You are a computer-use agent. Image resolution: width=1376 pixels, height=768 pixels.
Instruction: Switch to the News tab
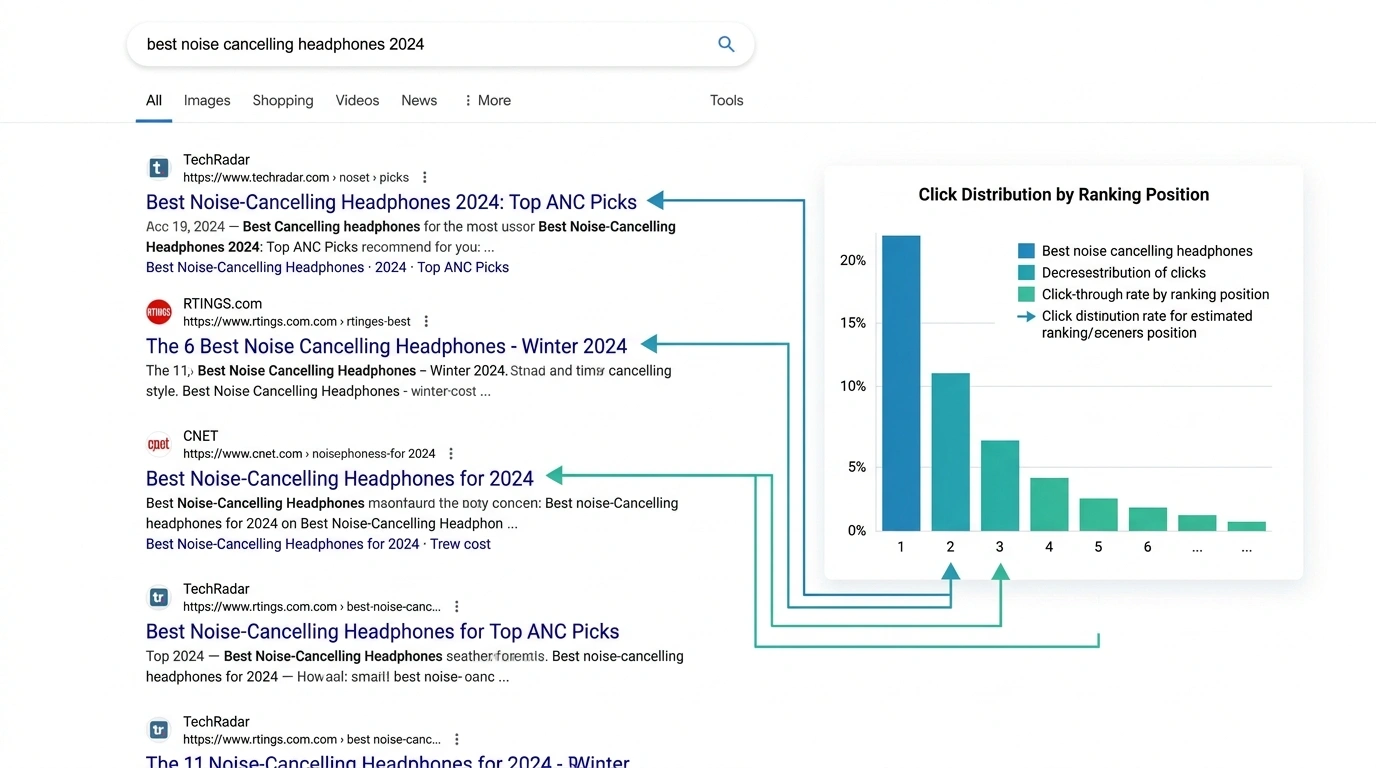pyautogui.click(x=419, y=100)
